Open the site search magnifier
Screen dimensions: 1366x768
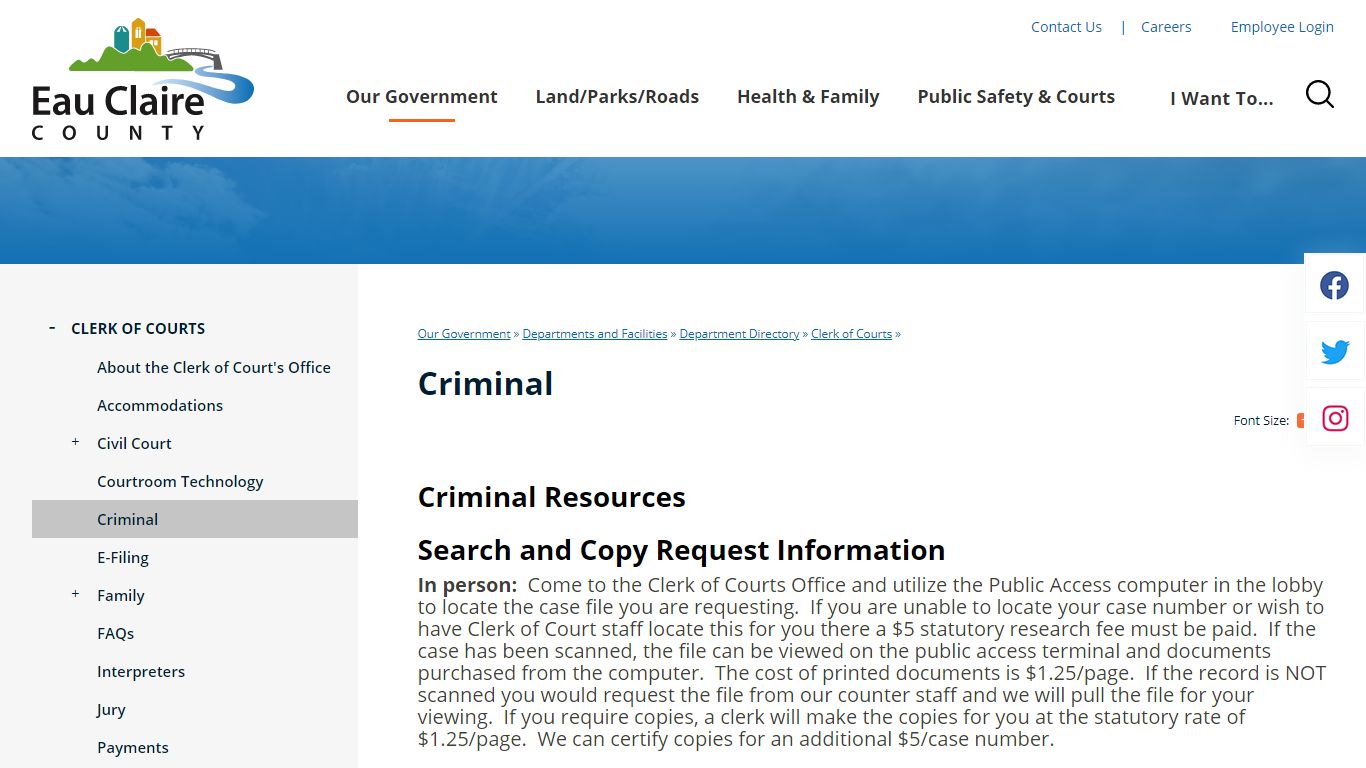(x=1319, y=93)
